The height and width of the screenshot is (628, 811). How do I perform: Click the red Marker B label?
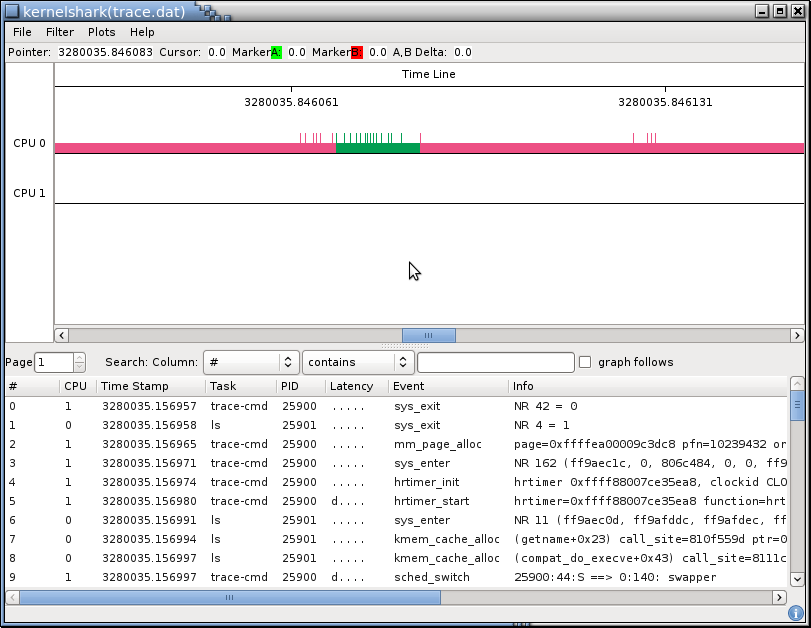[356, 52]
